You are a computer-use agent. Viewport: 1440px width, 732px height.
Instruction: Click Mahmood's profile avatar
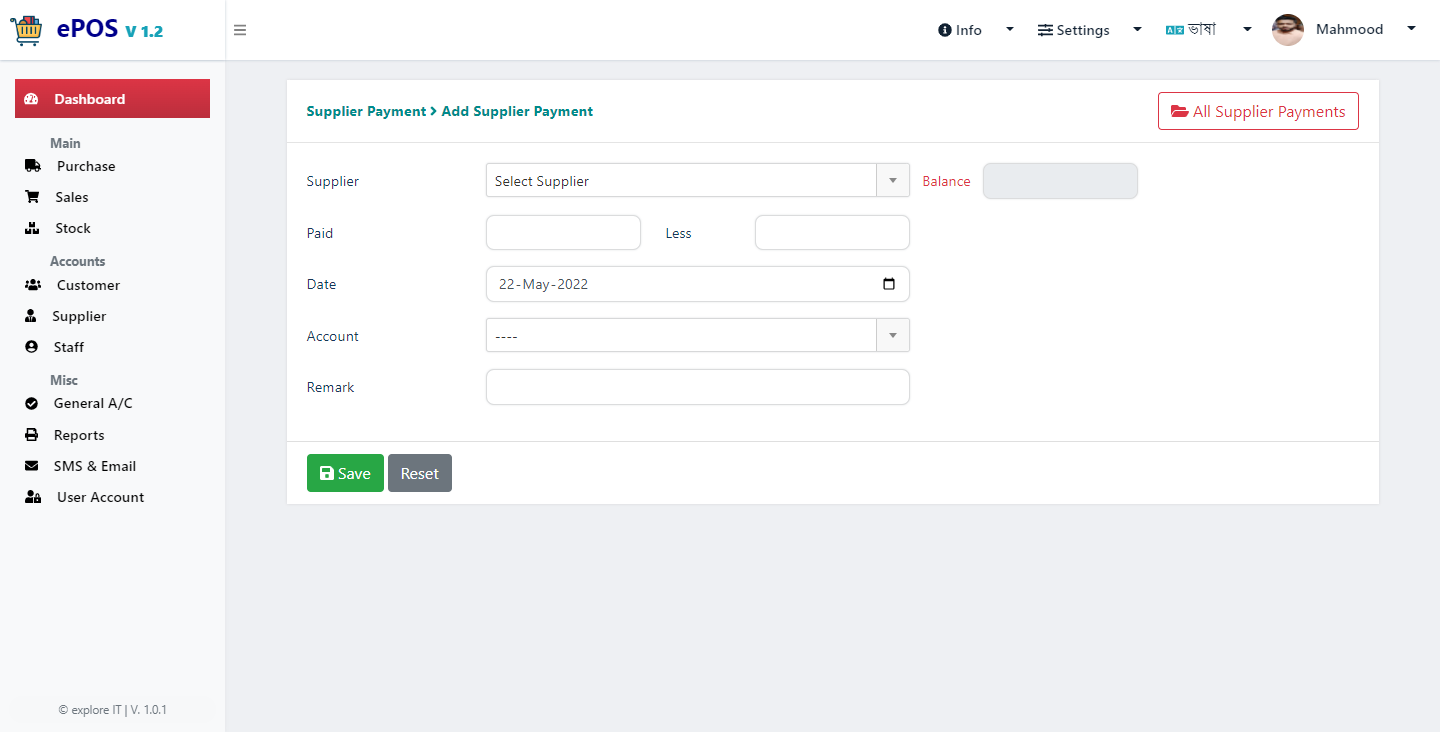(x=1288, y=30)
